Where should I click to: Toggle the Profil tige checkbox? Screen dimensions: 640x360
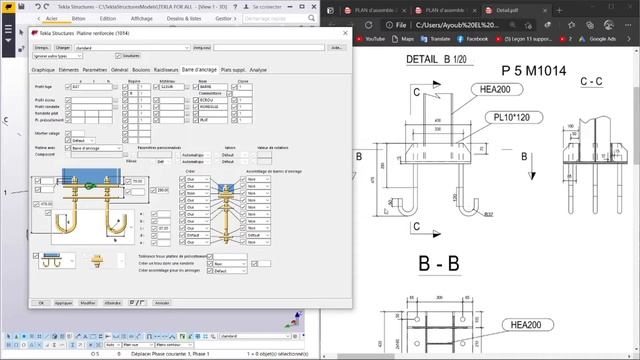[x=68, y=87]
